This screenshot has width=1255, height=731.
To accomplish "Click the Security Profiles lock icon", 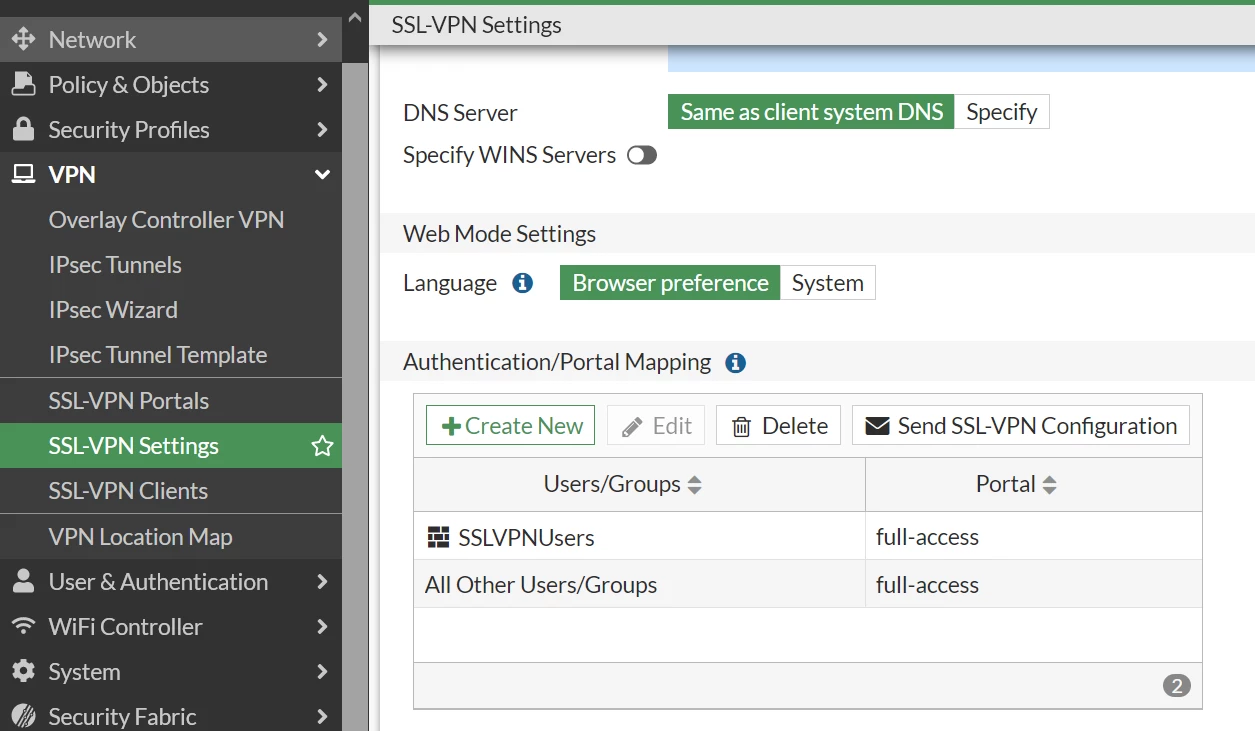I will tap(23, 130).
